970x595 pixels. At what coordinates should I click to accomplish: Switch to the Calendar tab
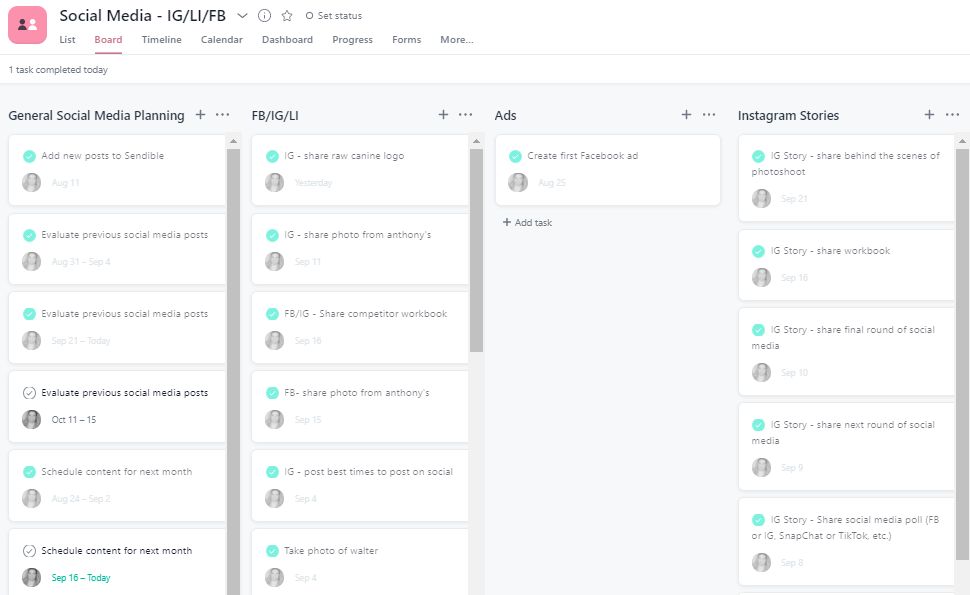pos(221,40)
